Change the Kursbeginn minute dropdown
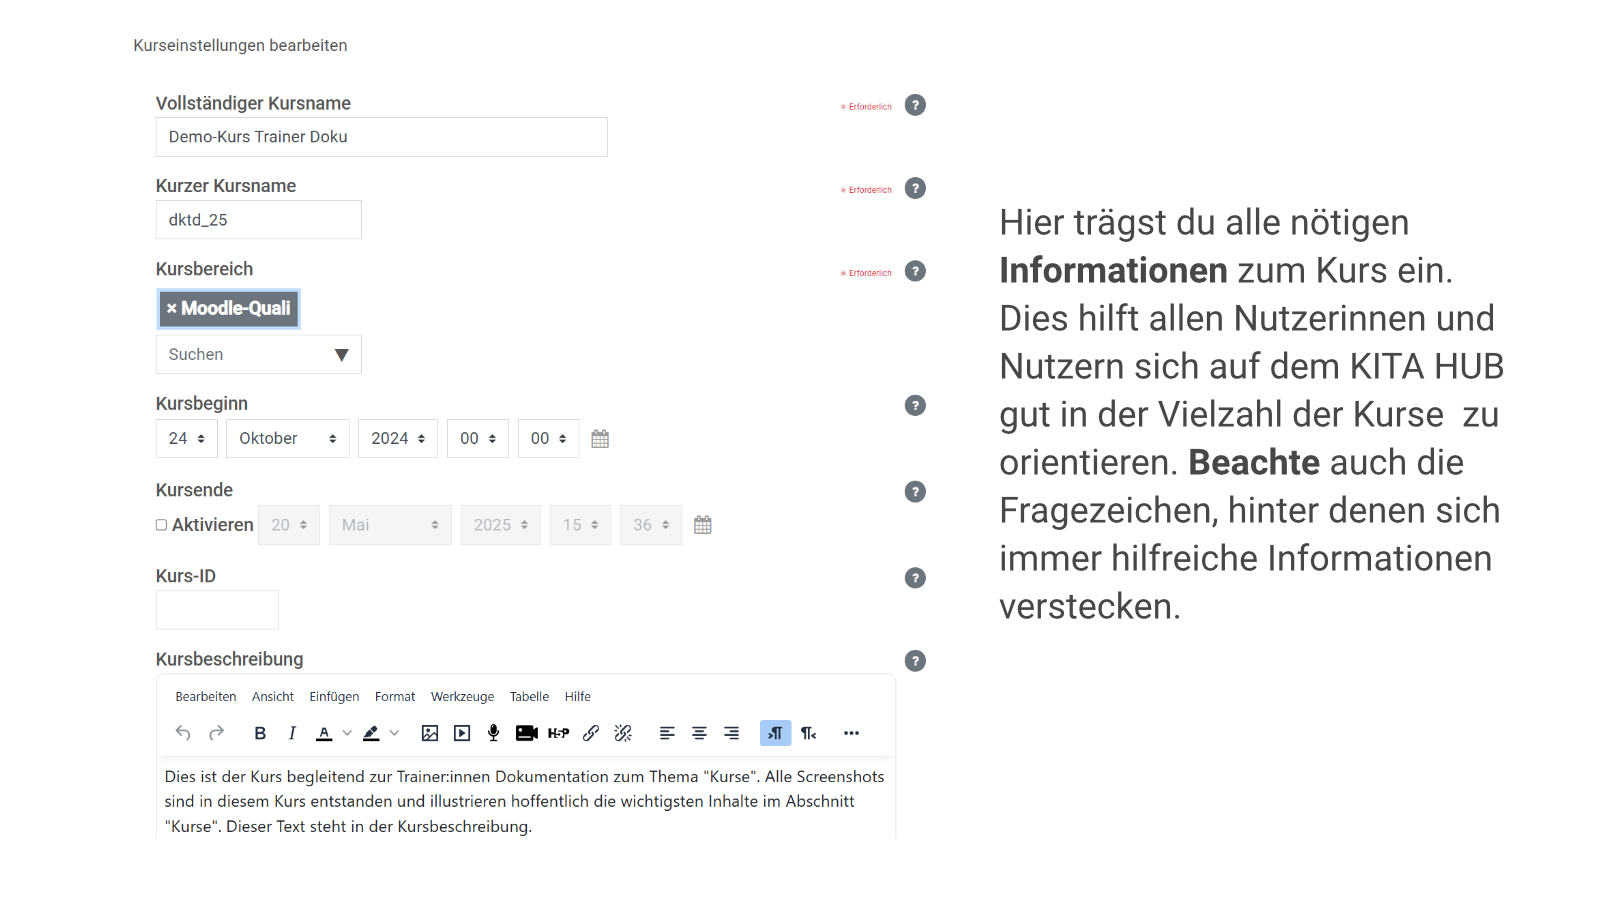Viewport: 1600px width, 900px height. 549,439
